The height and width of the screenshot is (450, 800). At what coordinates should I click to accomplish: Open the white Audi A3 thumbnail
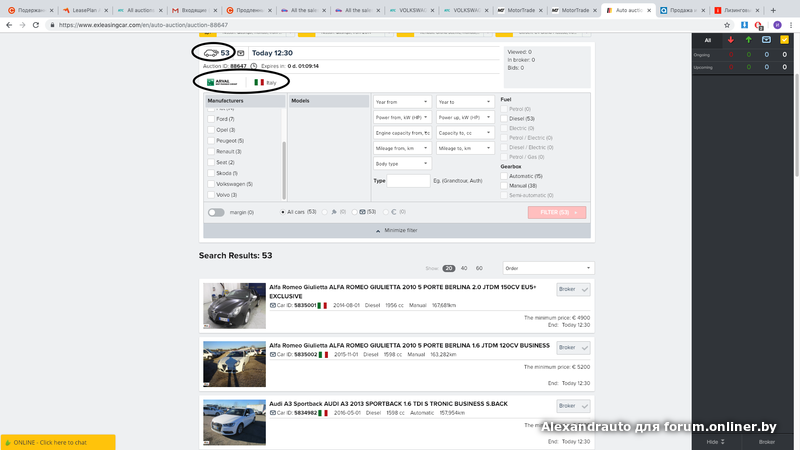pyautogui.click(x=234, y=422)
